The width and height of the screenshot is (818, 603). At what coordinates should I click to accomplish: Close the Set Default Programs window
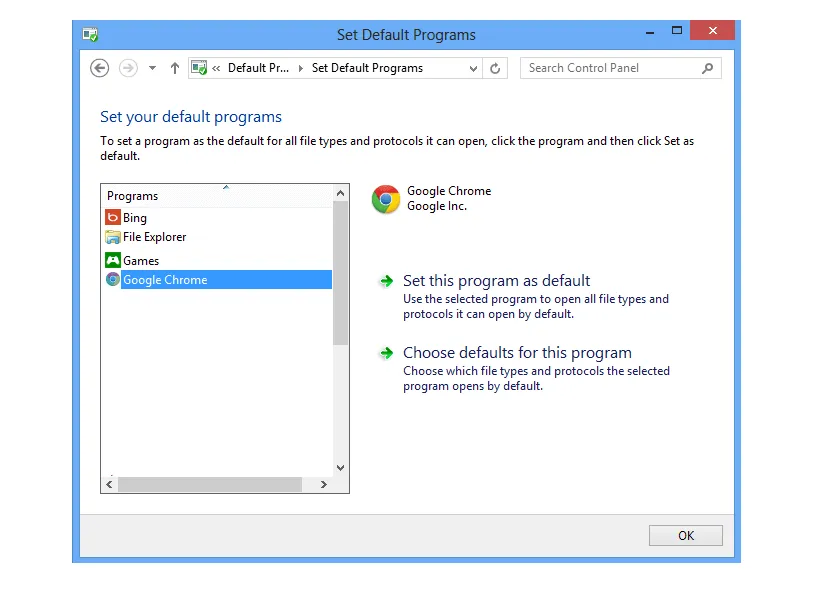click(713, 31)
